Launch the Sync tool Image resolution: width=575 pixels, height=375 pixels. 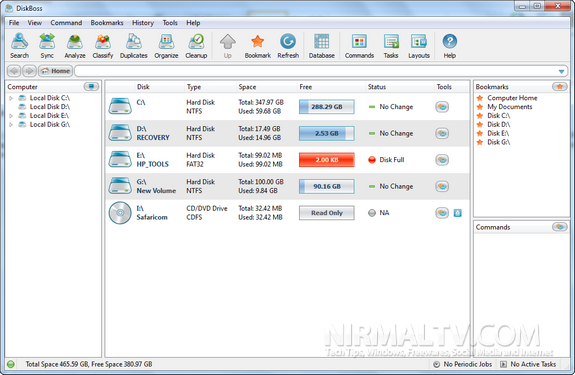tap(47, 45)
